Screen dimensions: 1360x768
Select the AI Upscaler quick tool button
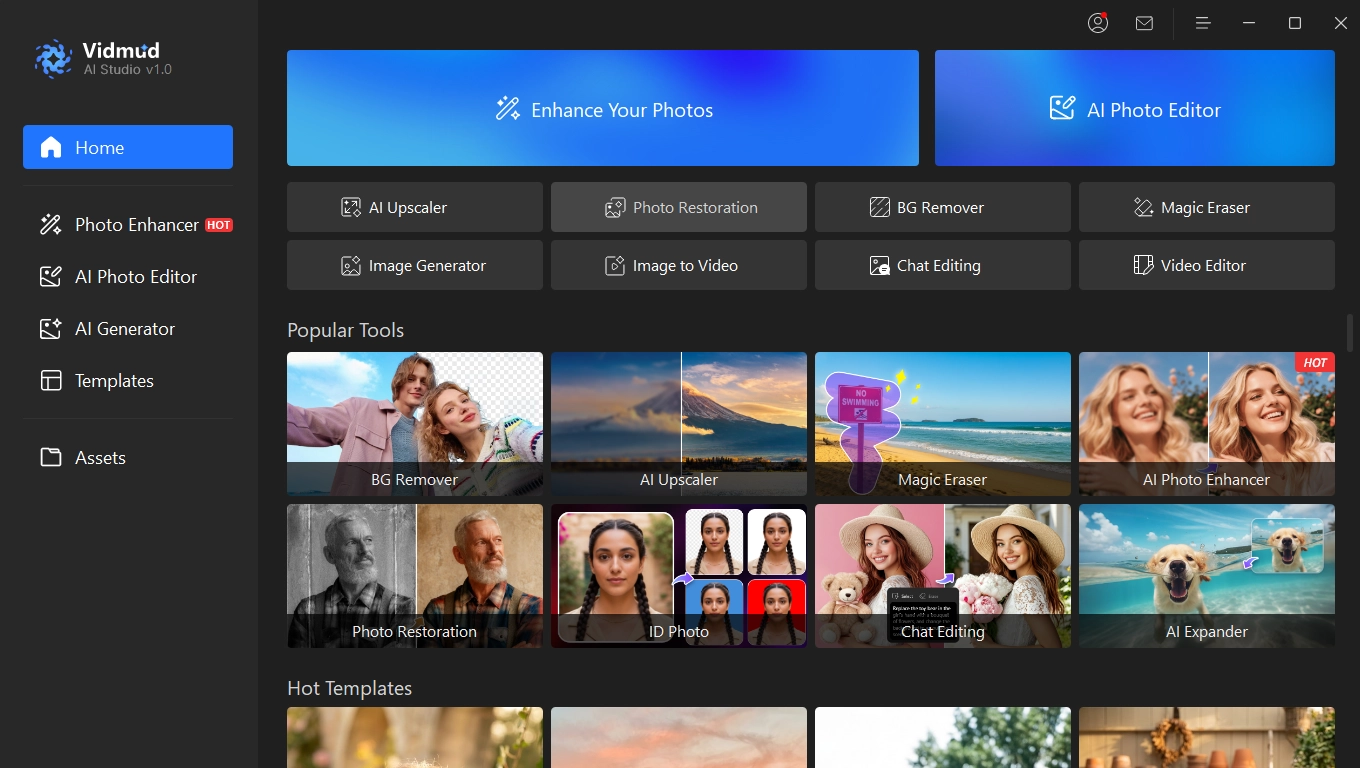(x=415, y=207)
